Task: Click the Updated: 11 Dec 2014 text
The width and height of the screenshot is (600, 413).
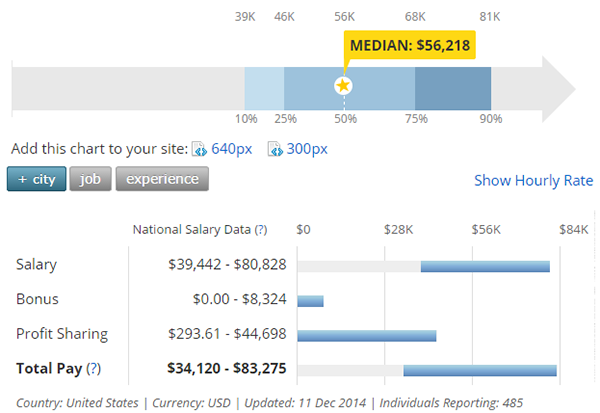Action: pos(305,403)
